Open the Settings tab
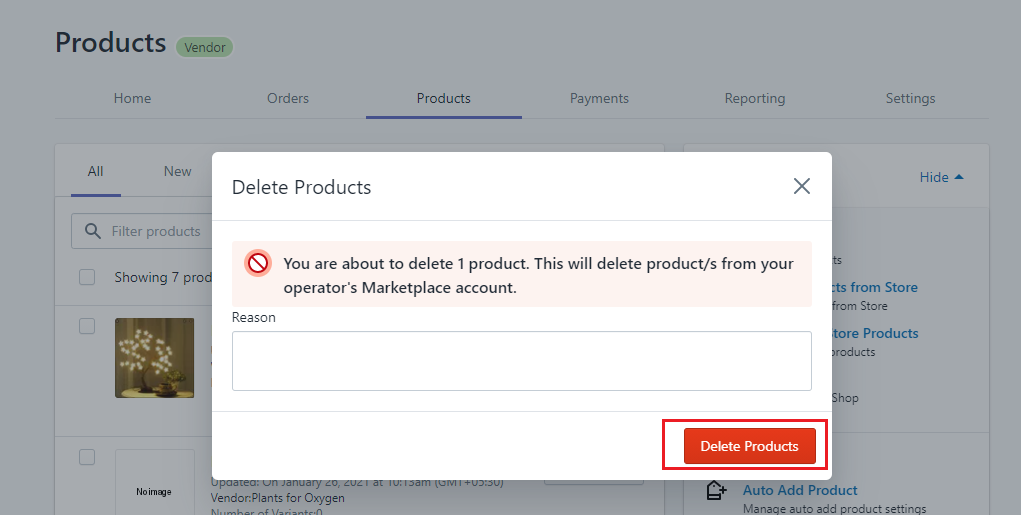 [910, 98]
